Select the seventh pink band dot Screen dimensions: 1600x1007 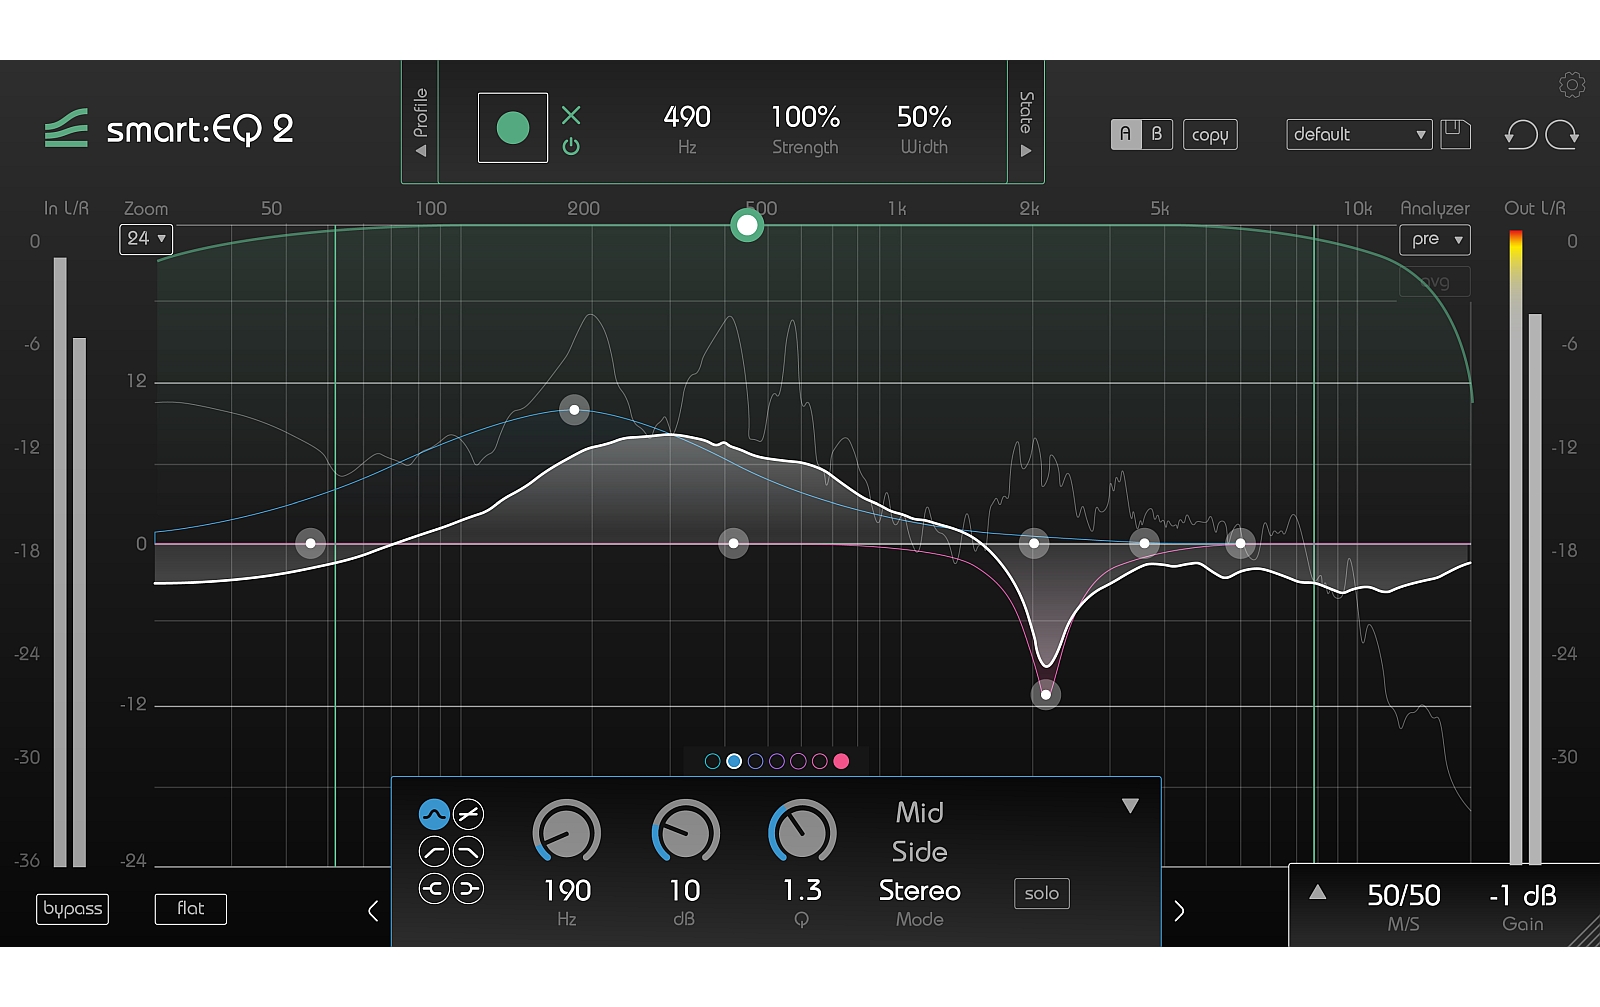click(841, 761)
